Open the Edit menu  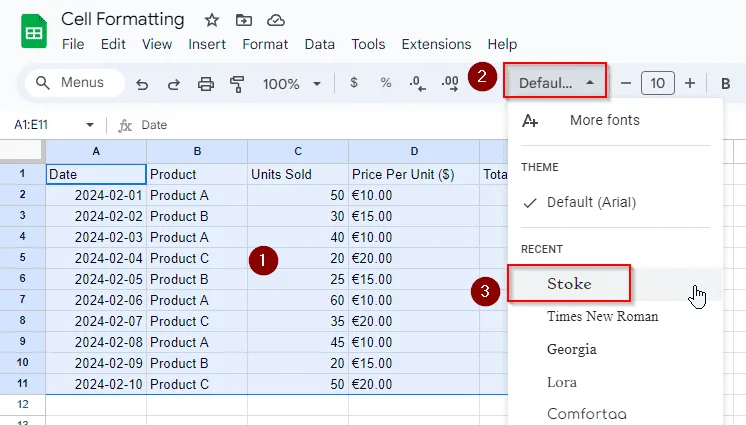click(x=113, y=44)
